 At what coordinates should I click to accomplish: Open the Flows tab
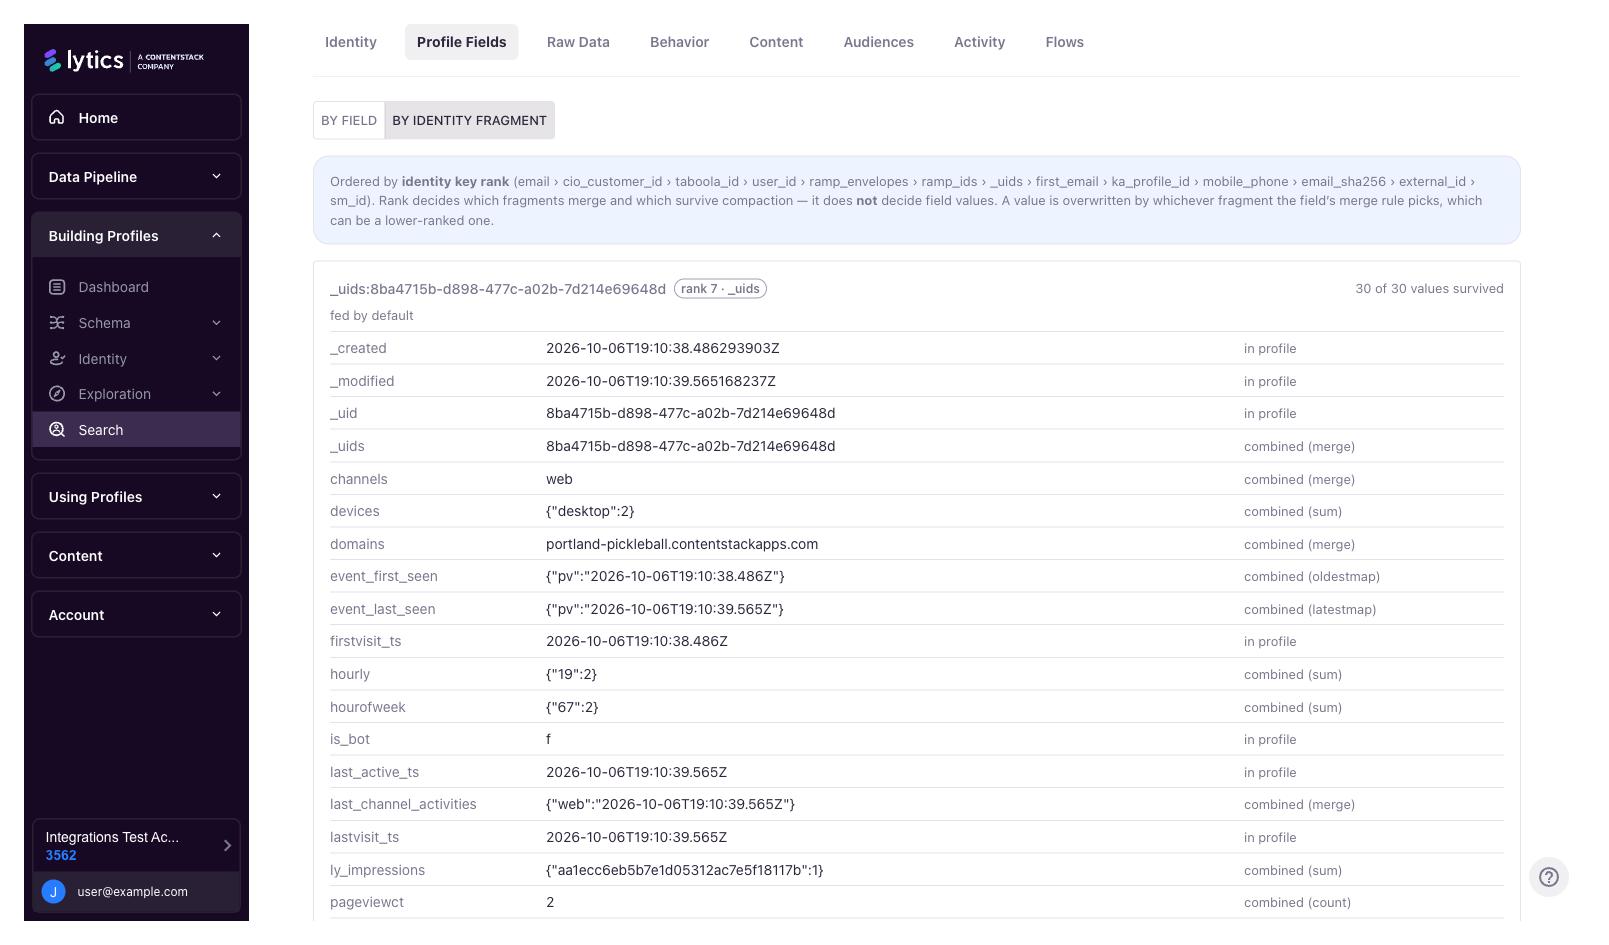coord(1064,42)
